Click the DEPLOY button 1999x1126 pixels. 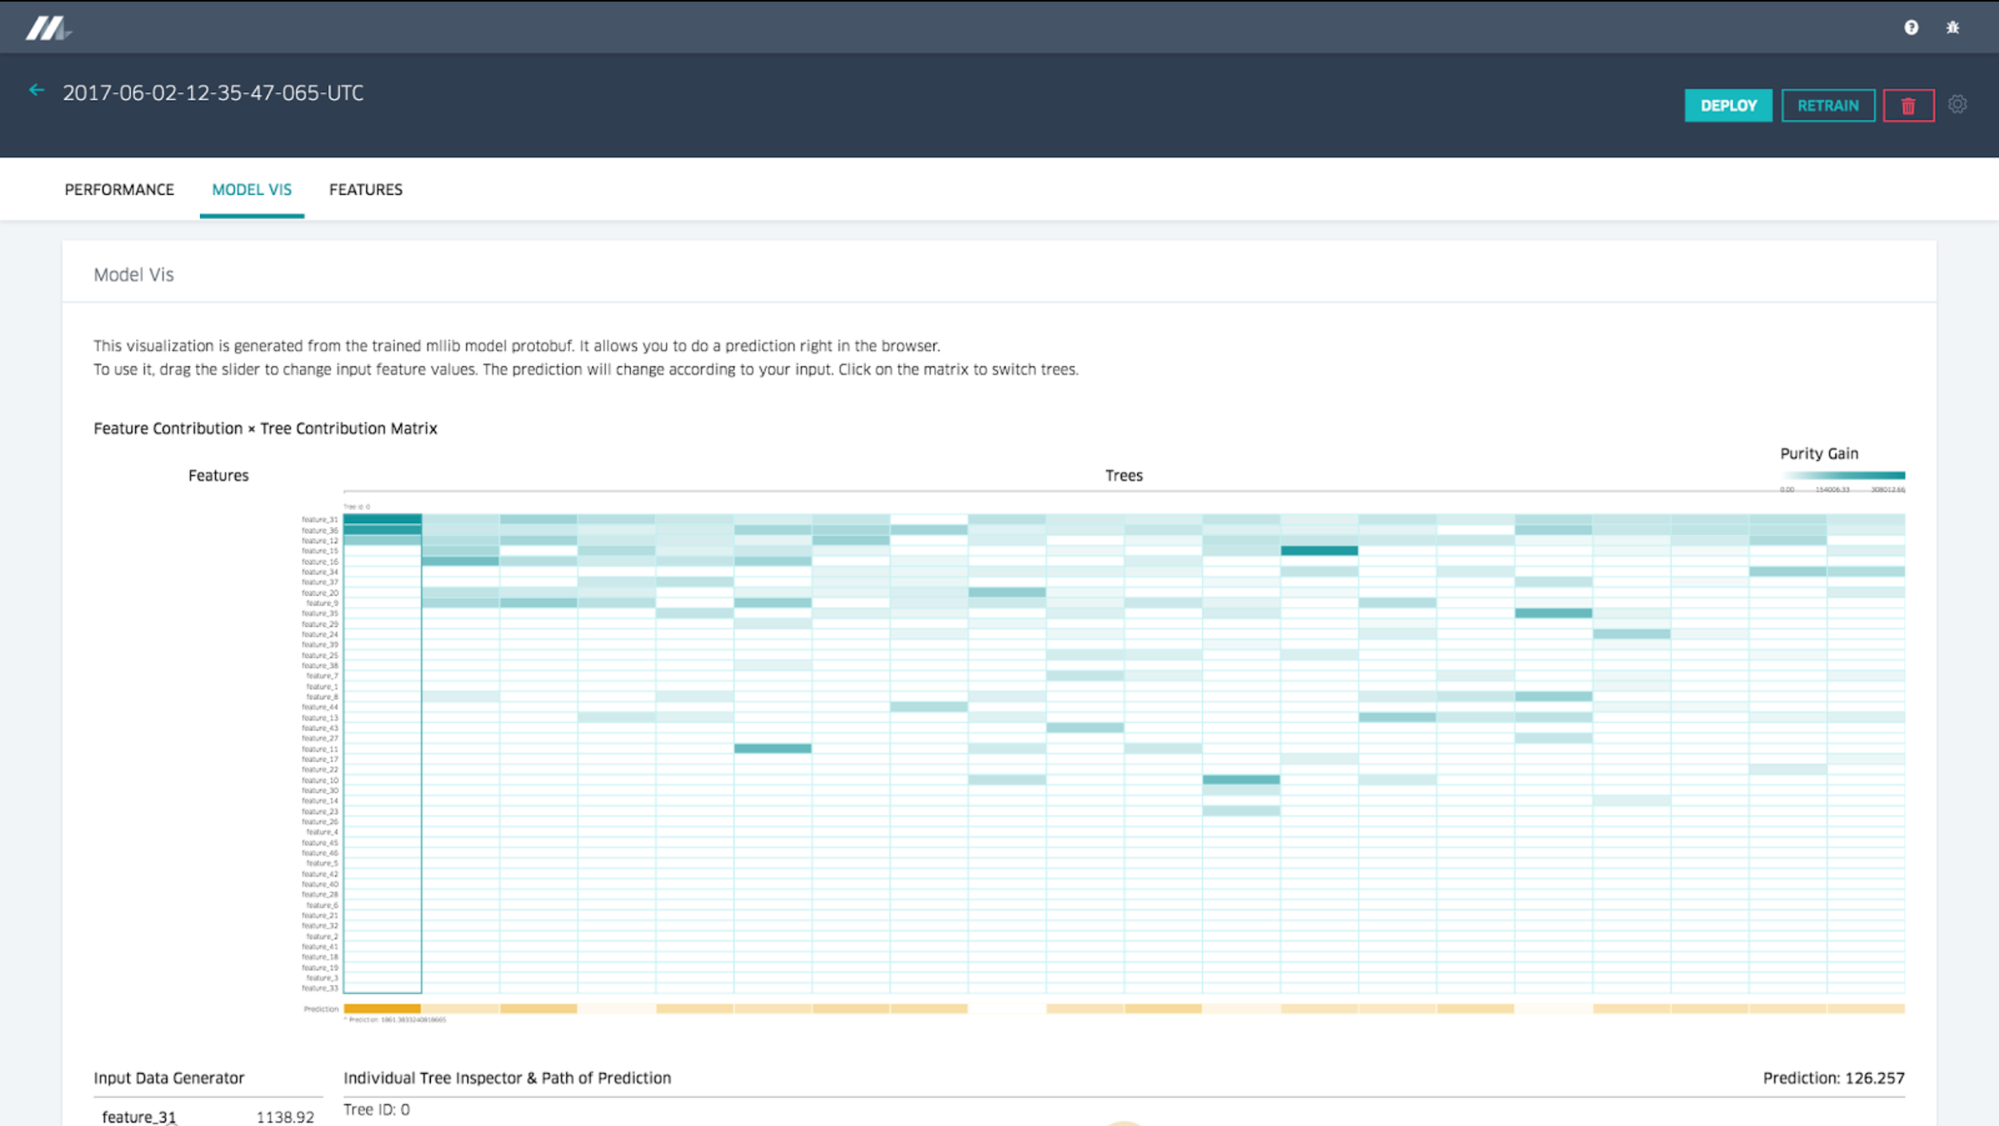pyautogui.click(x=1728, y=105)
